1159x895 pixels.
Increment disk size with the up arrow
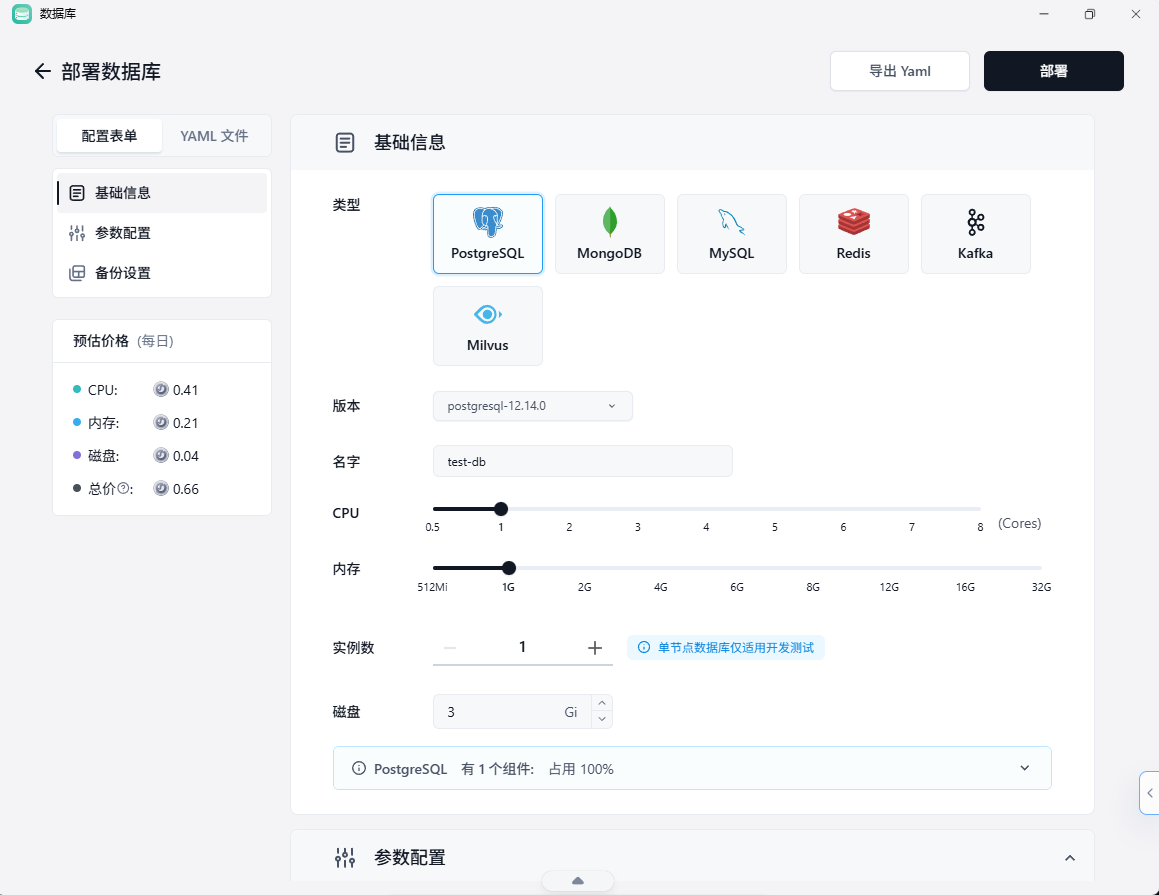coord(602,703)
